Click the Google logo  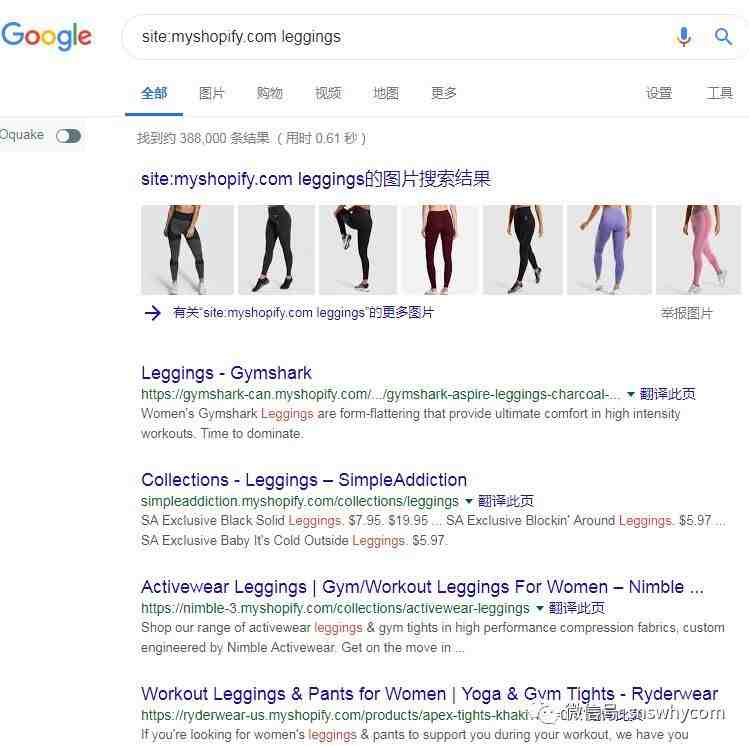pos(46,36)
